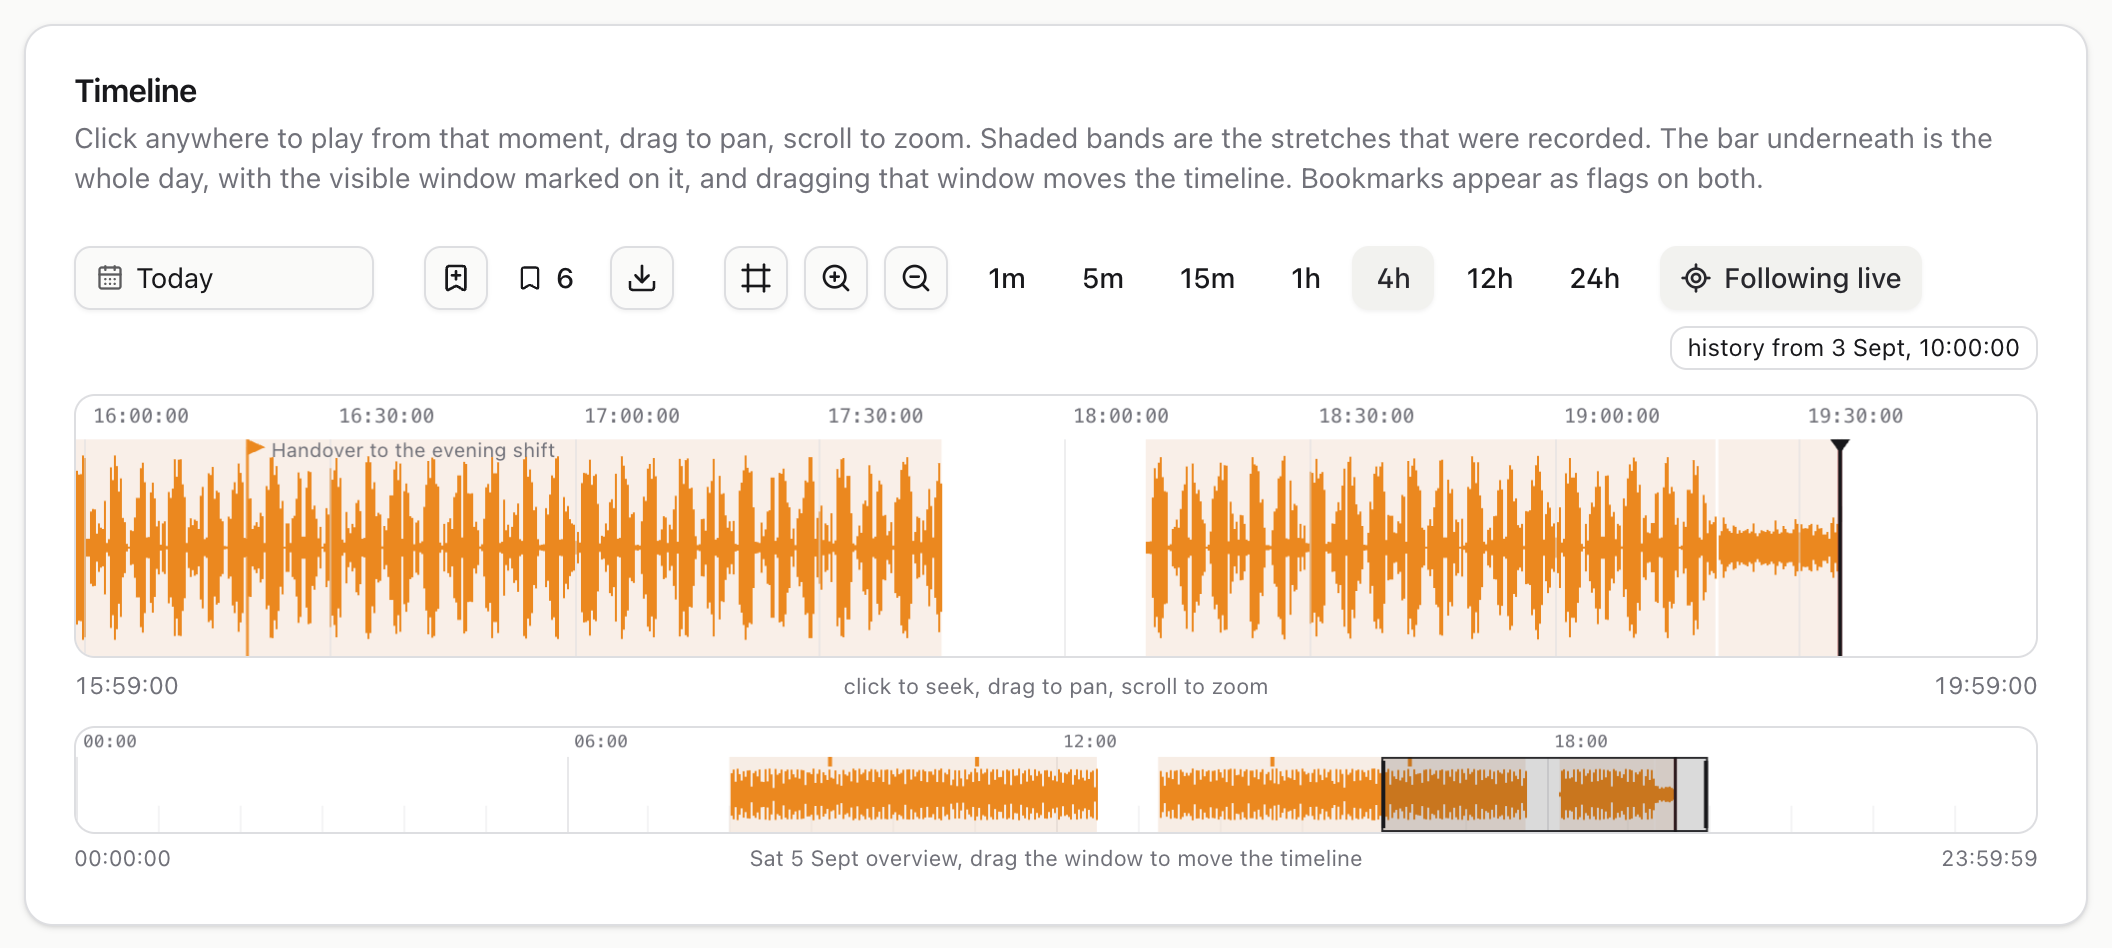Zoom in with the magnifier-plus button

pyautogui.click(x=836, y=278)
